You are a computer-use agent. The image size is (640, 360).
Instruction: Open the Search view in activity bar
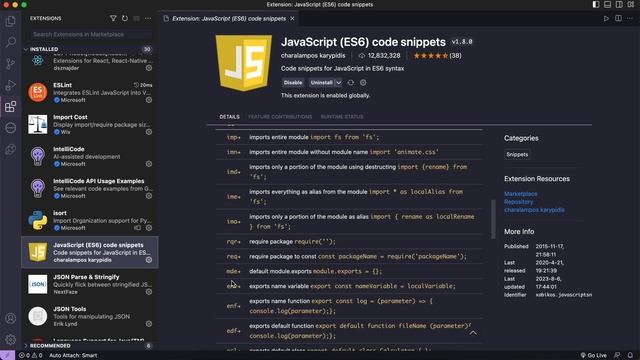(x=11, y=42)
